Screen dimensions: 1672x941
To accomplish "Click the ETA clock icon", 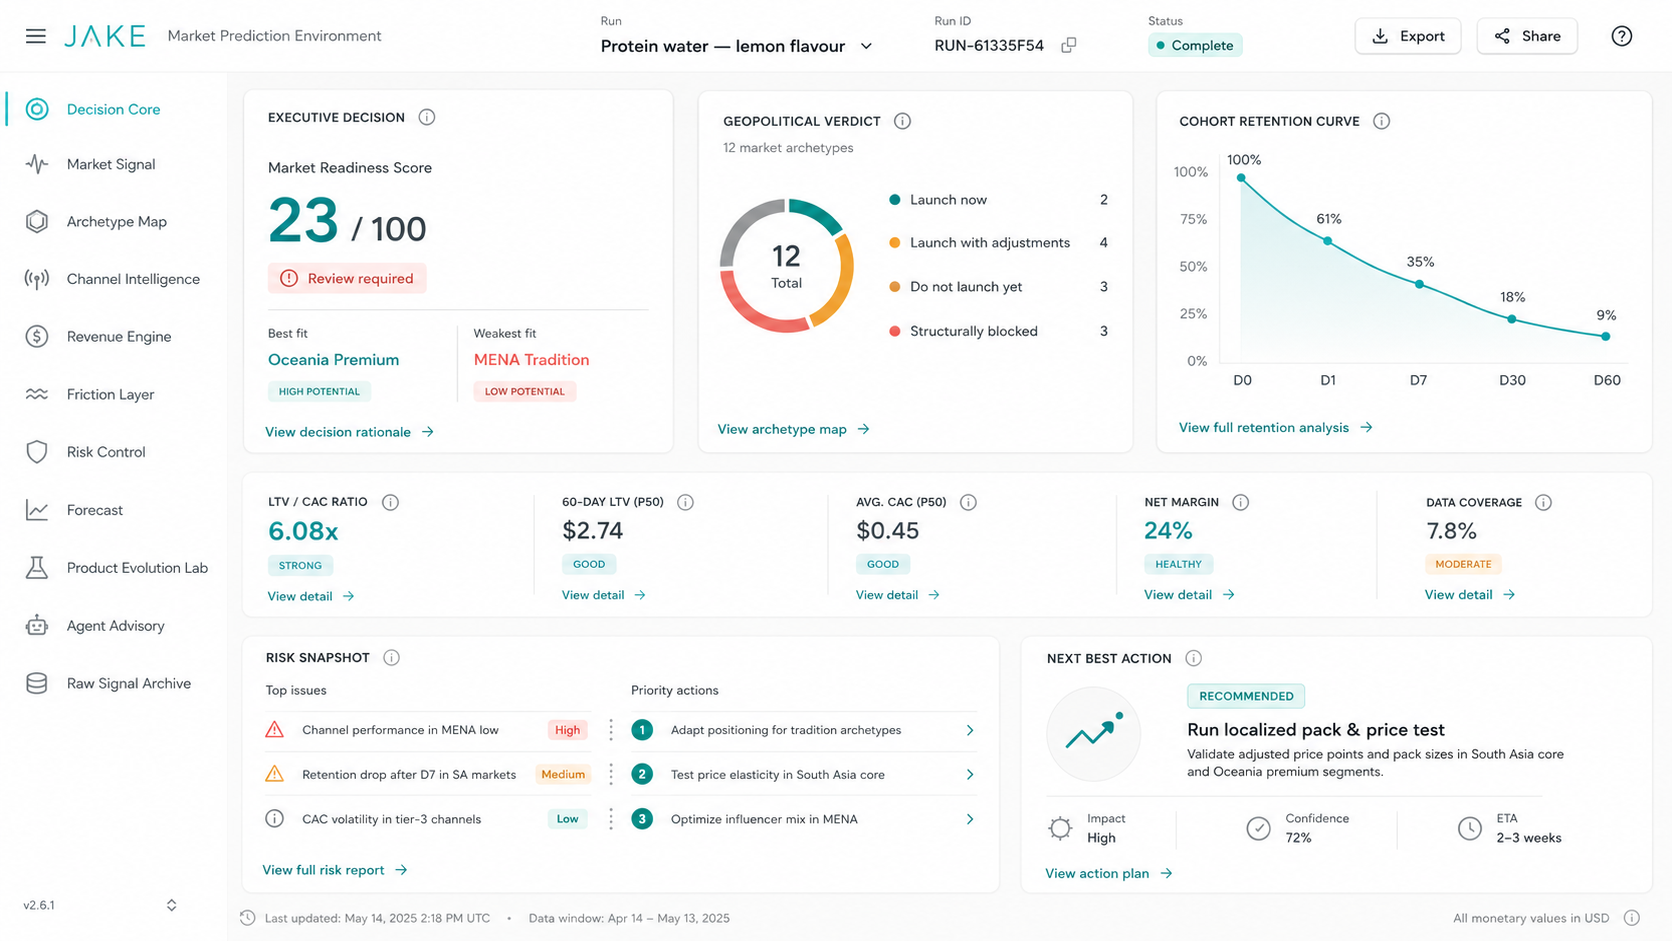I will (1470, 828).
